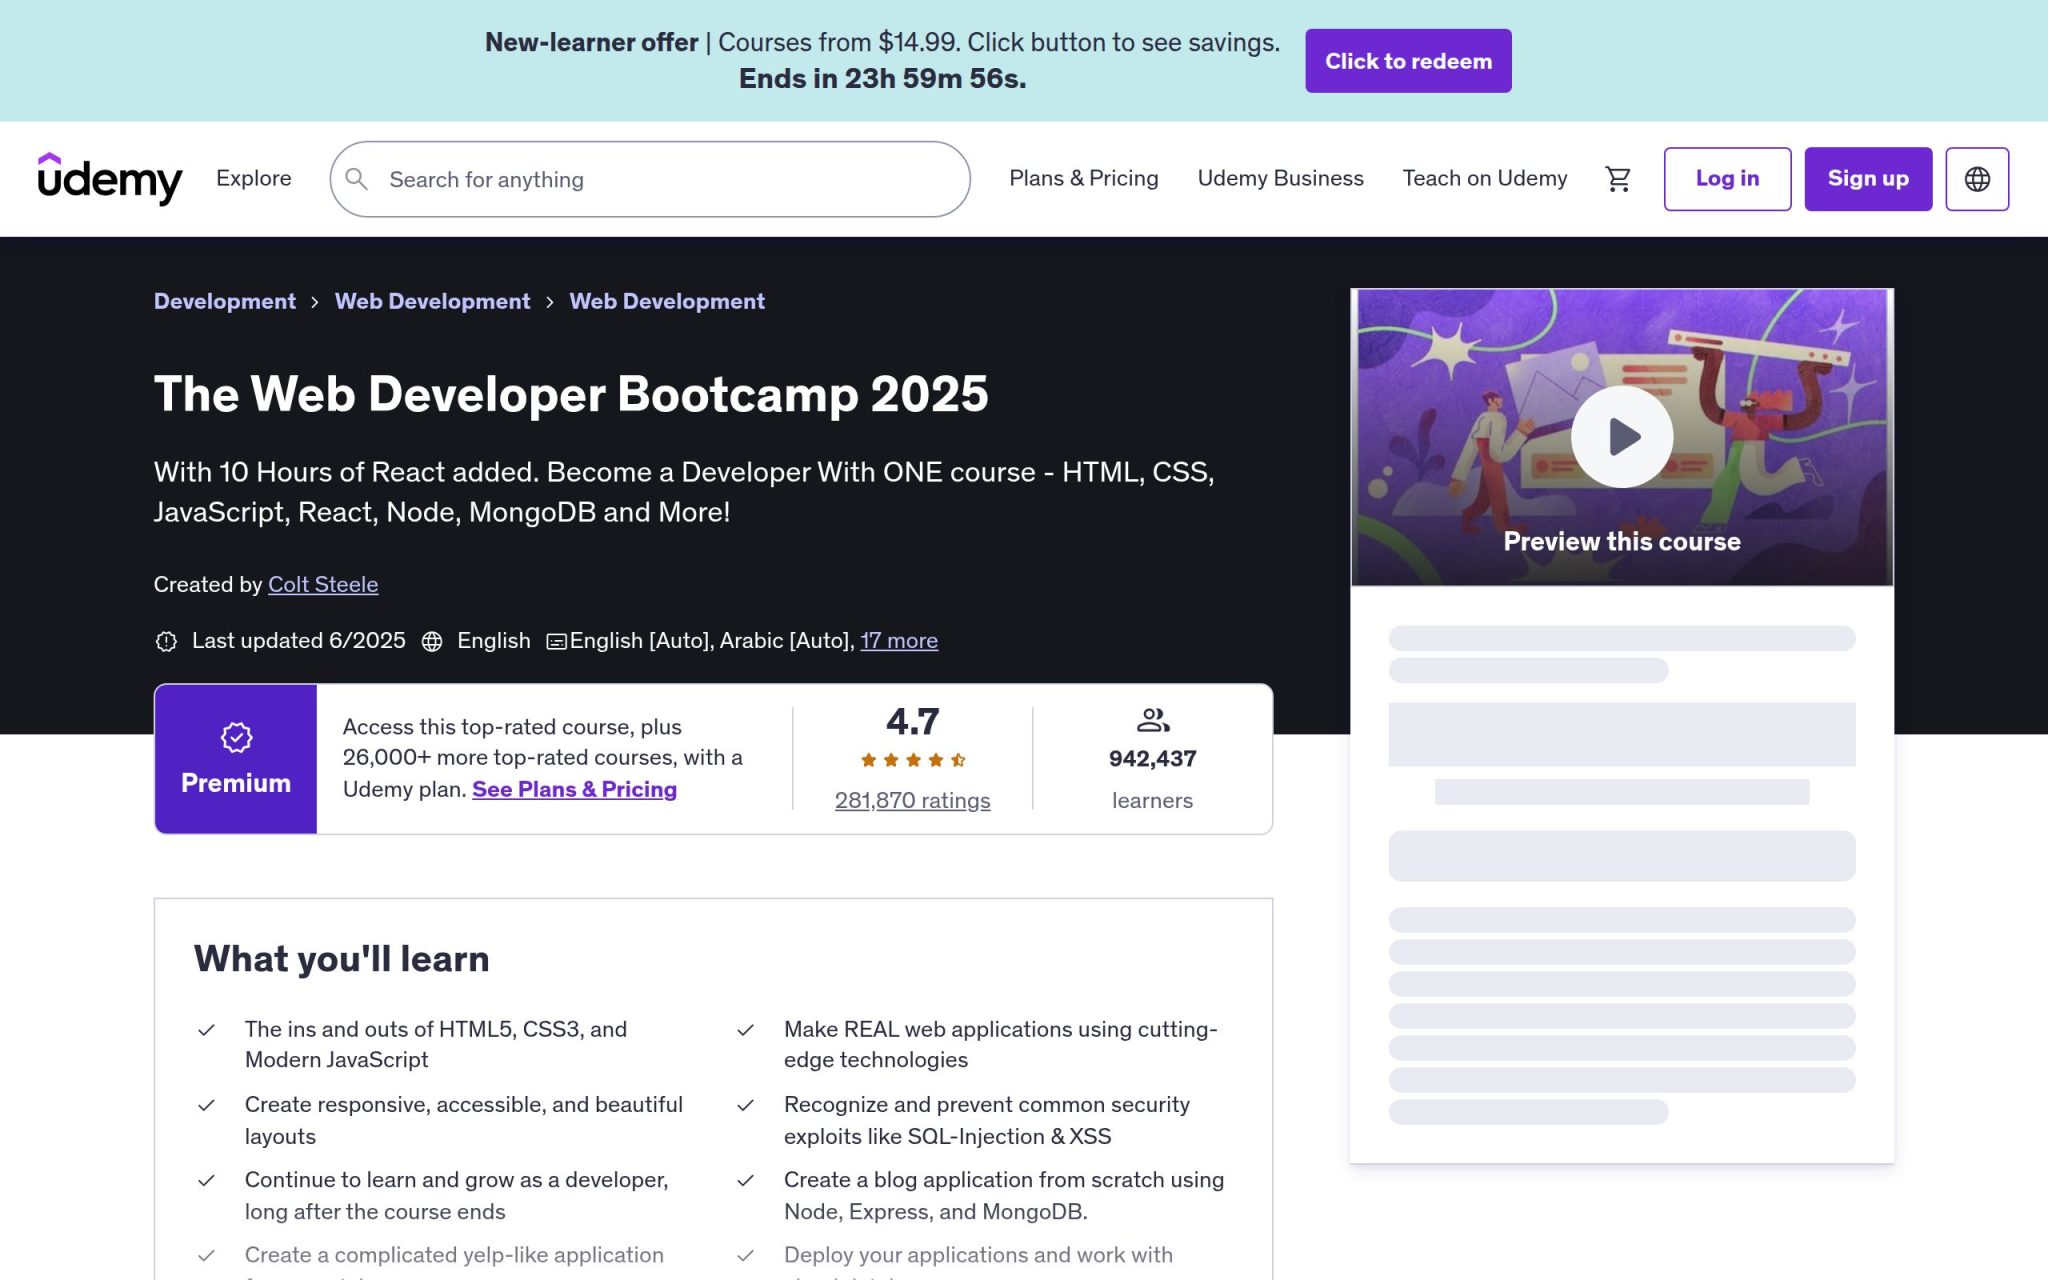Click the Premium badge icon
Viewport: 2048px width, 1280px height.
pyautogui.click(x=236, y=738)
